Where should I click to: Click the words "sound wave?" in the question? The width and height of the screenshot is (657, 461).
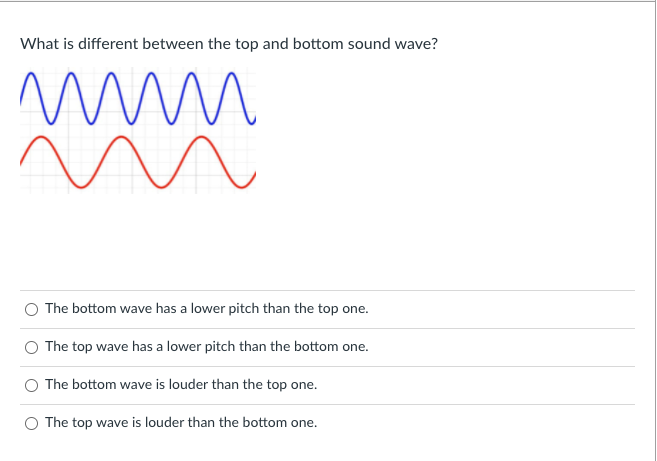(x=395, y=44)
